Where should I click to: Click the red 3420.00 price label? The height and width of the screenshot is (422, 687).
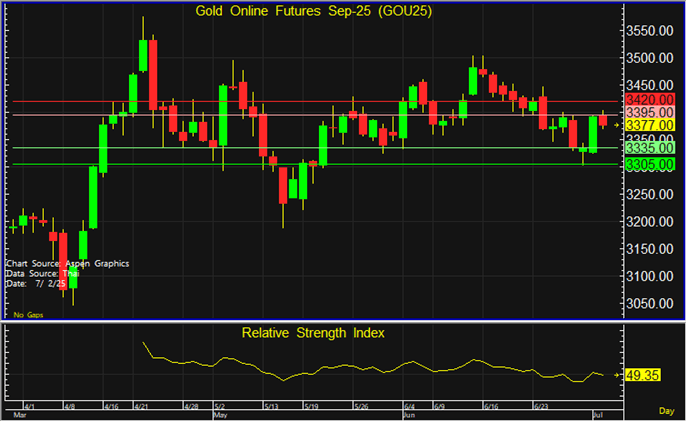[x=649, y=100]
